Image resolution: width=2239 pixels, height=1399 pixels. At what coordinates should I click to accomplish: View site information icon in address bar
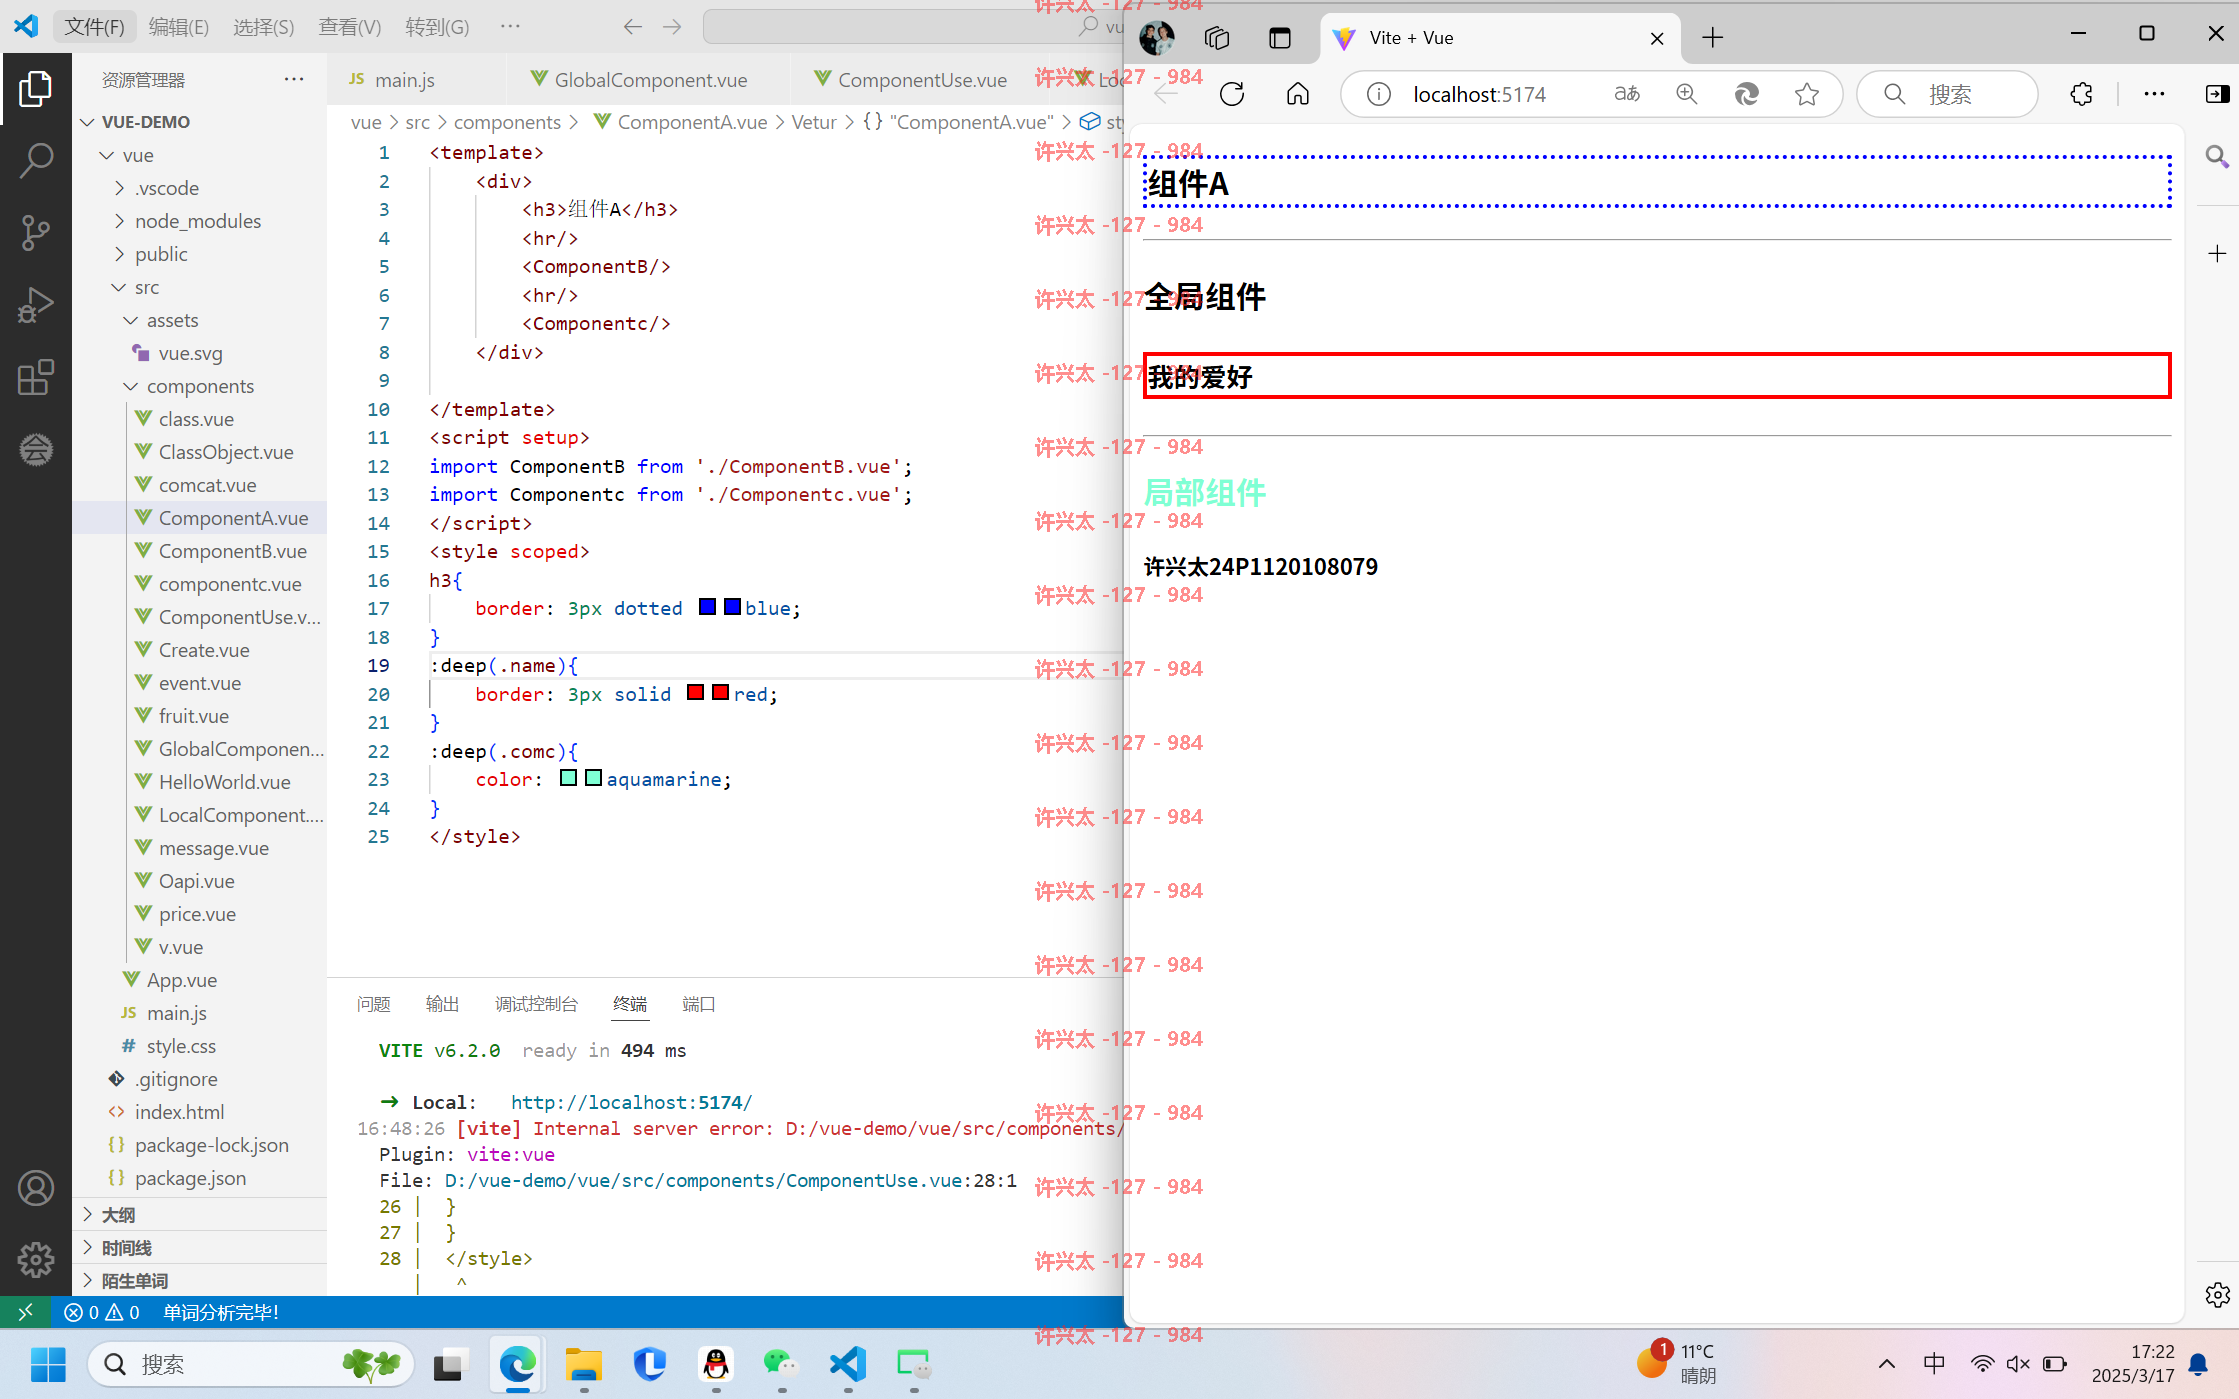click(x=1378, y=94)
